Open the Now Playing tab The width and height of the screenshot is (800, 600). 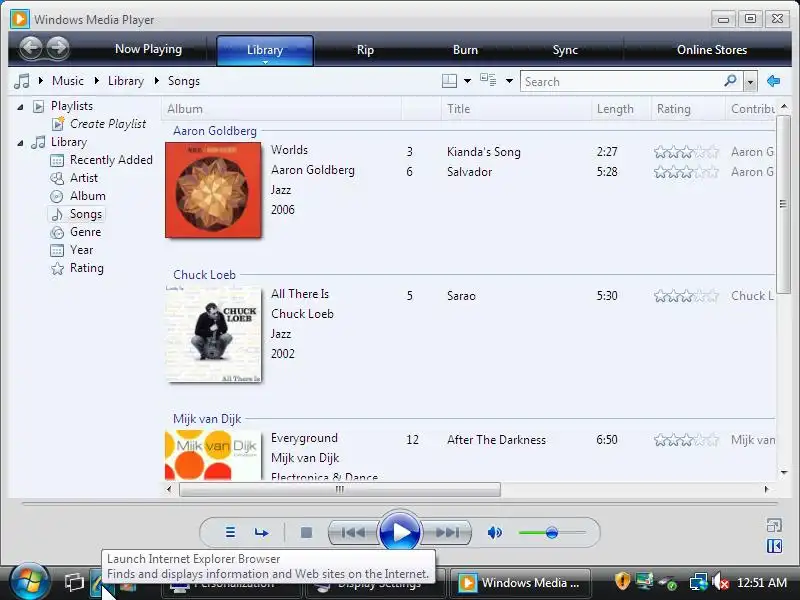click(148, 49)
